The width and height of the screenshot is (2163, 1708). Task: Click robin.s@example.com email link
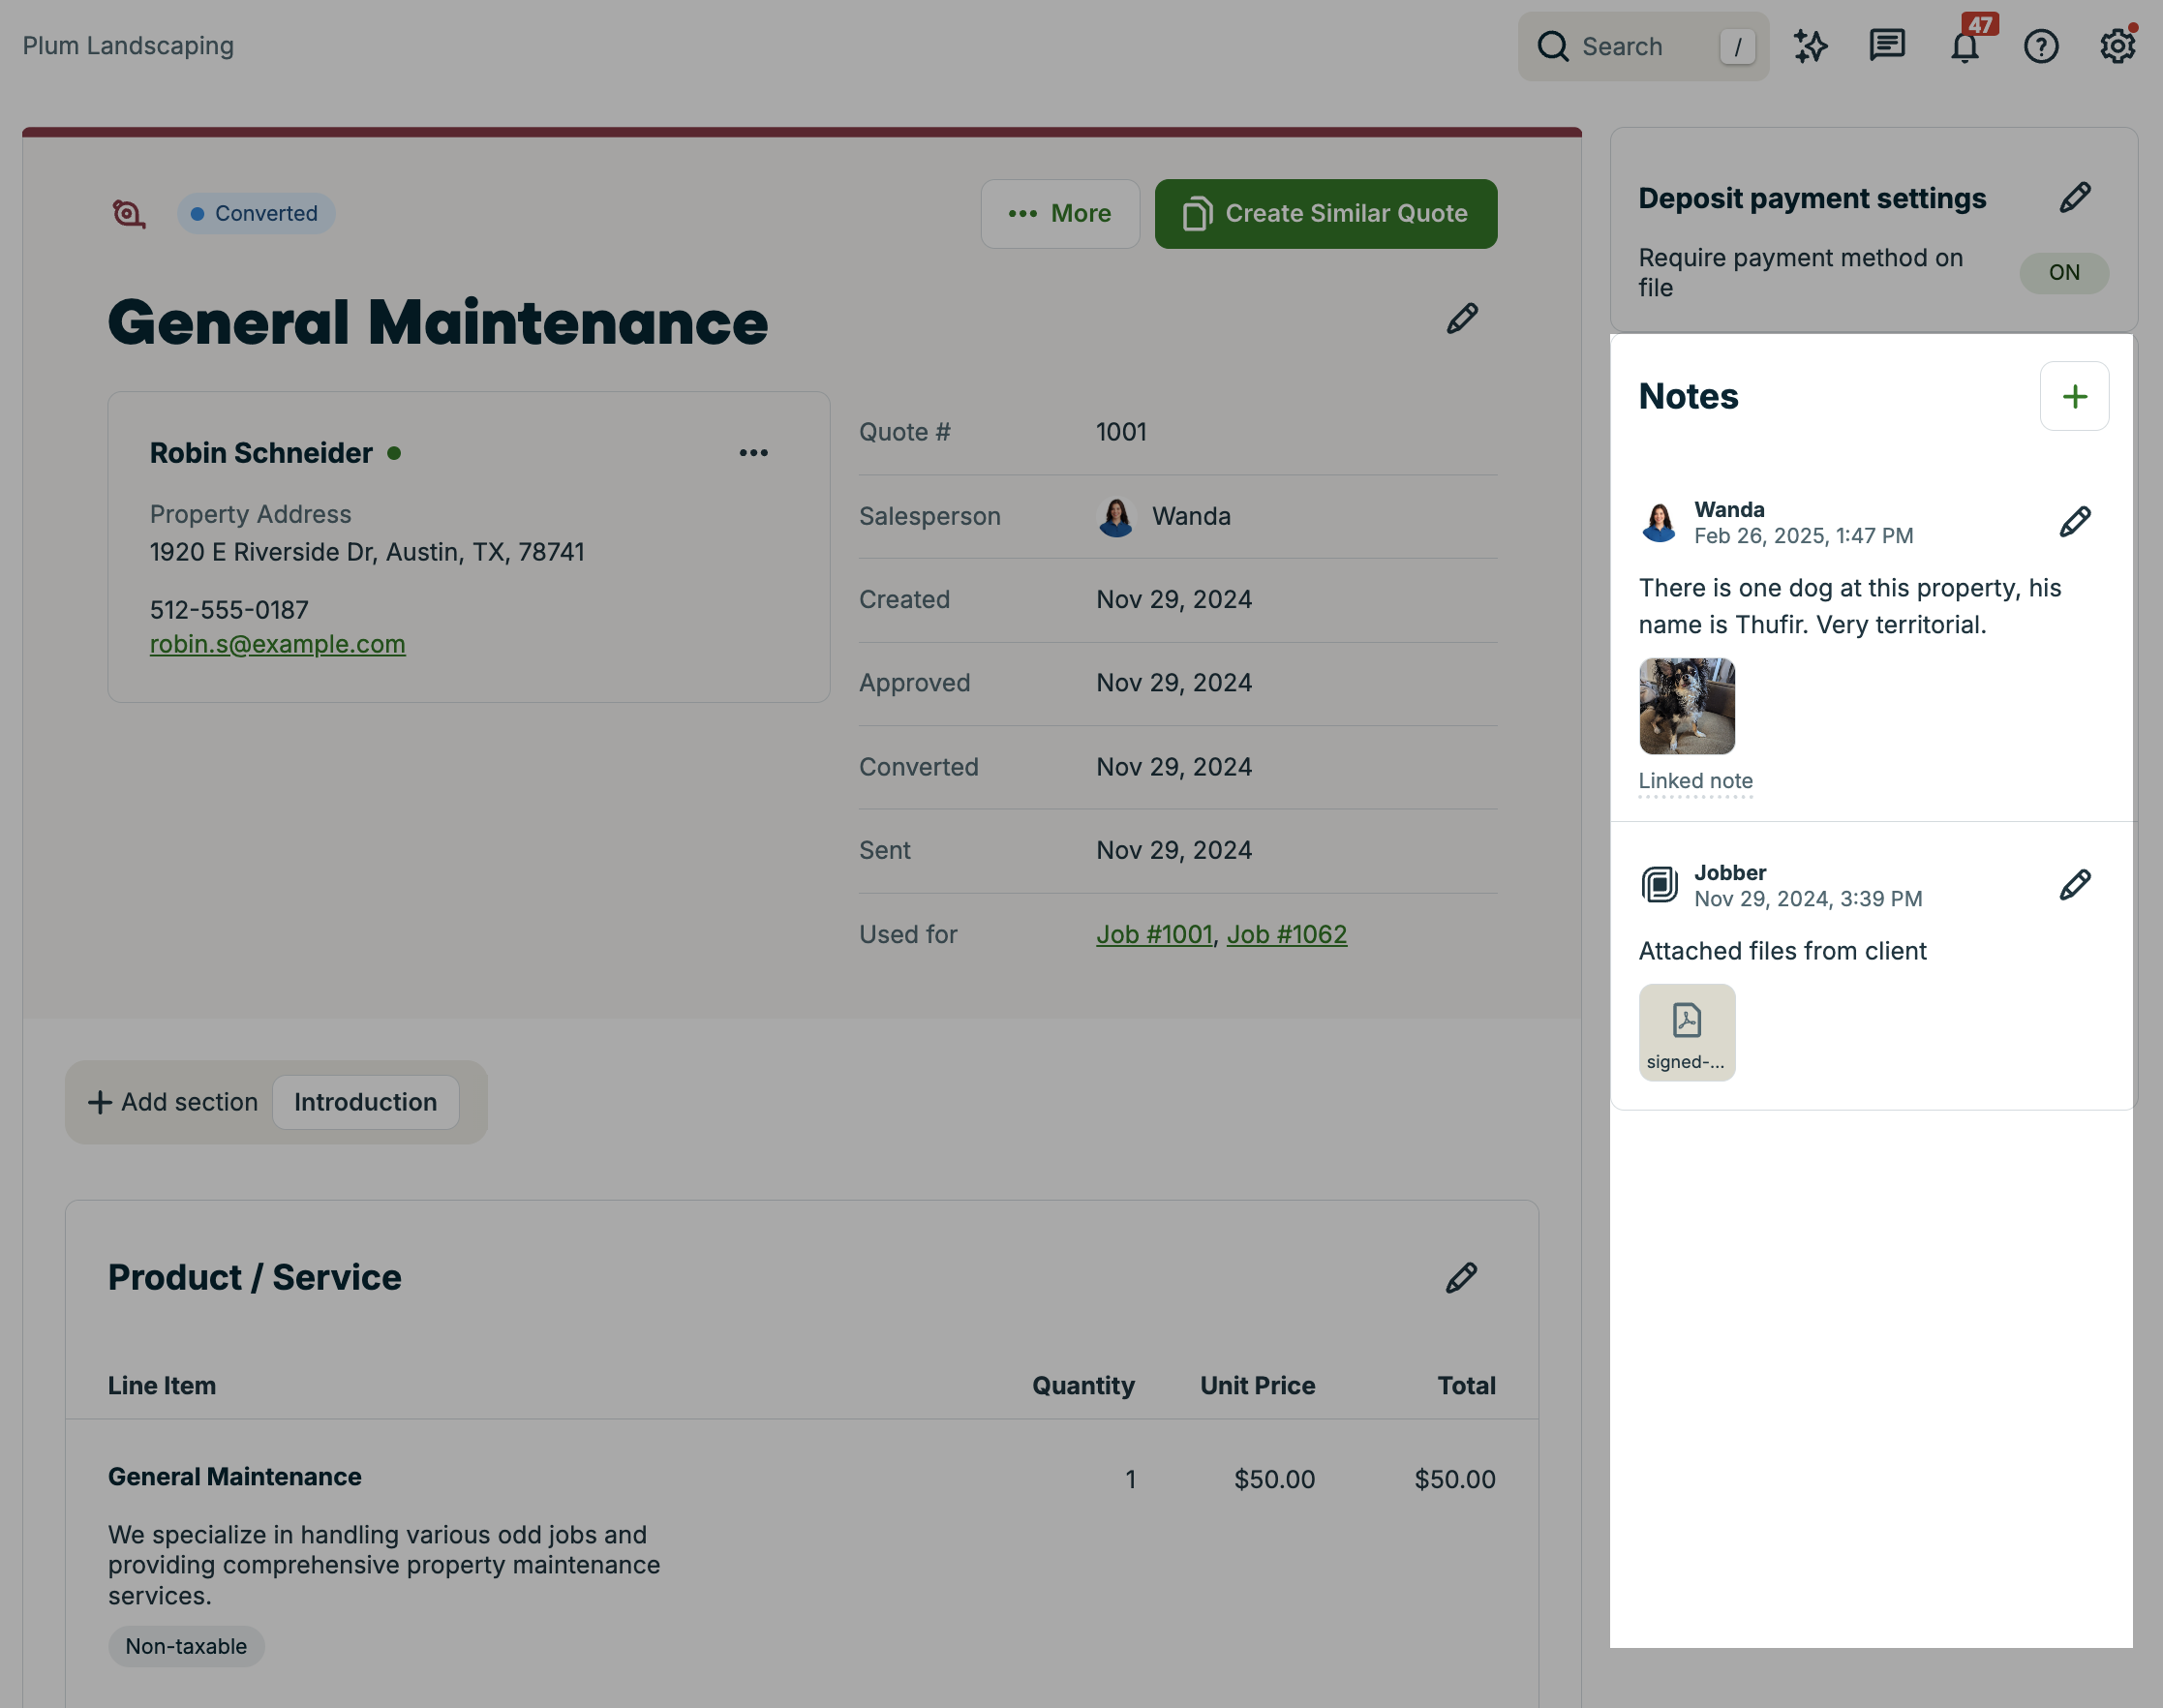tap(278, 644)
